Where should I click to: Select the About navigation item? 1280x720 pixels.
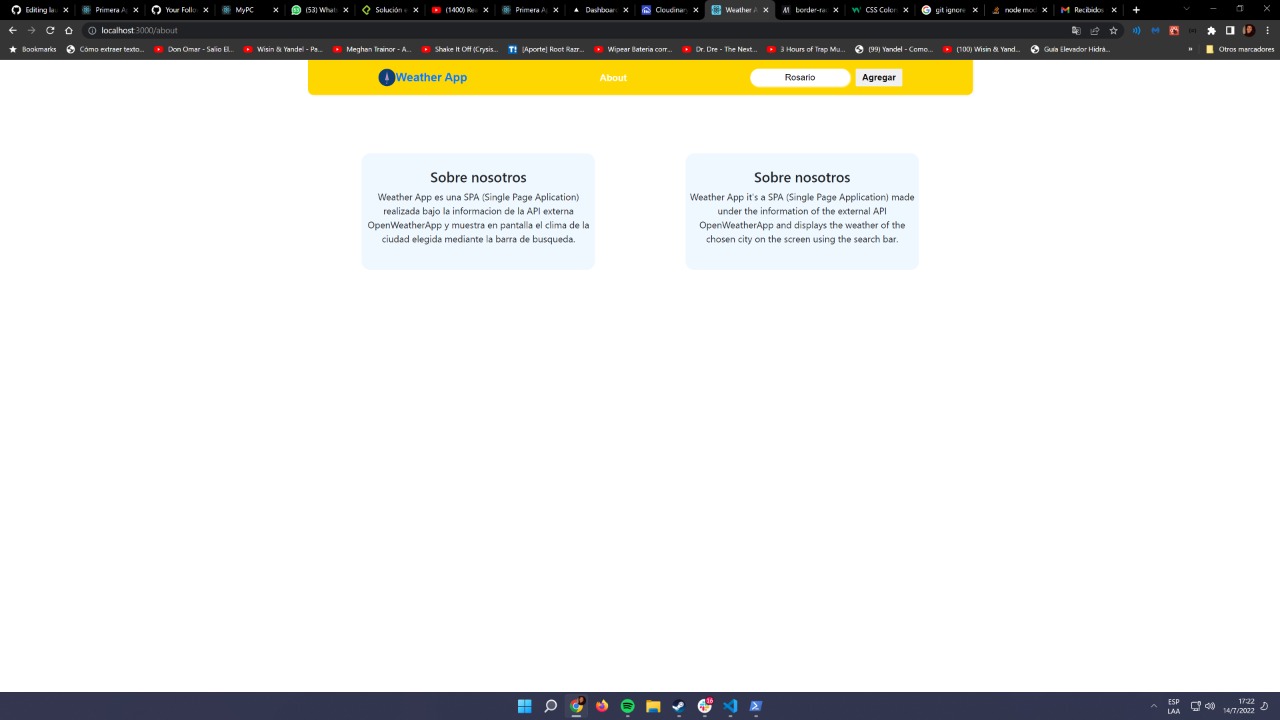pos(613,77)
